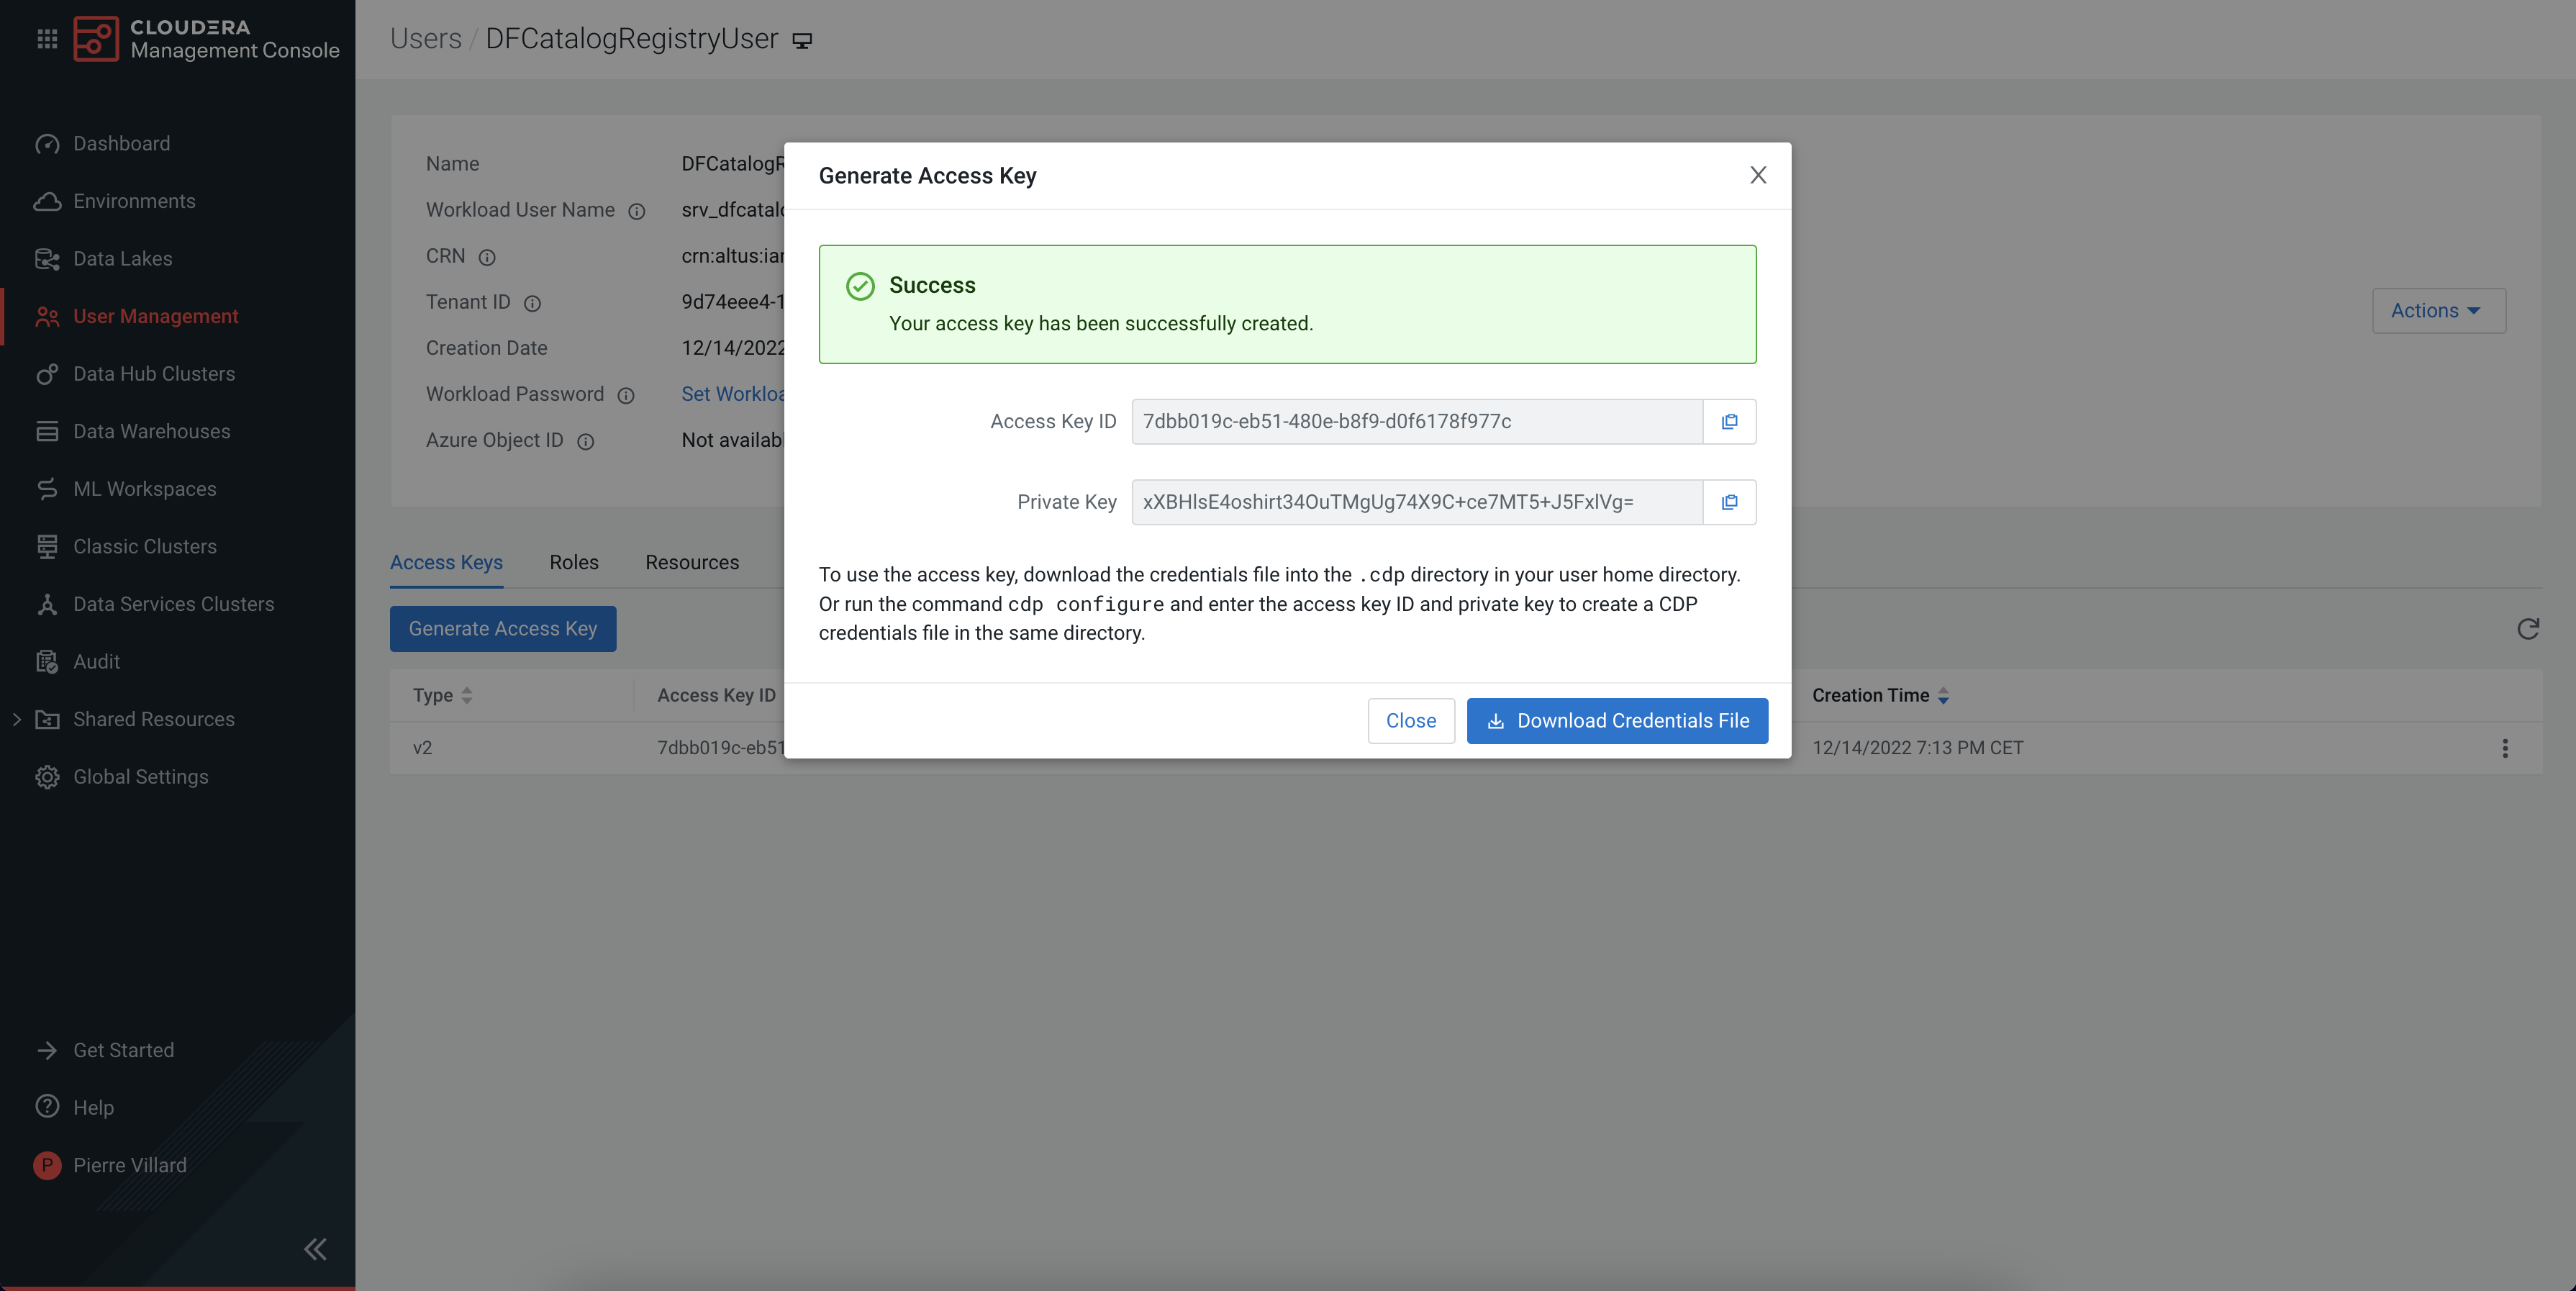This screenshot has height=1291, width=2576.
Task: Go to Users breadcrumb link
Action: (425, 39)
